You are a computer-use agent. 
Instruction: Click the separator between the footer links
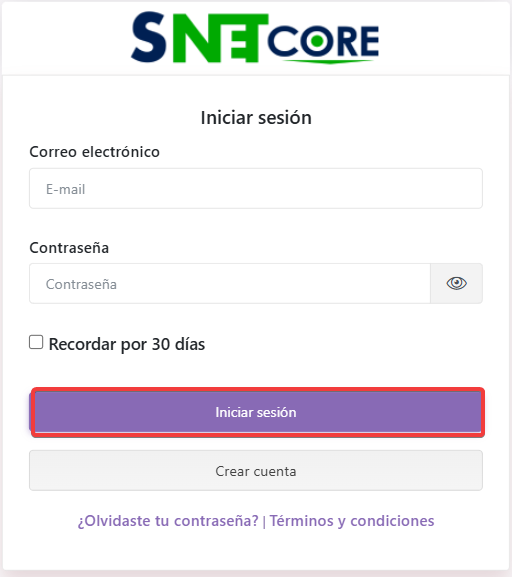tap(264, 522)
